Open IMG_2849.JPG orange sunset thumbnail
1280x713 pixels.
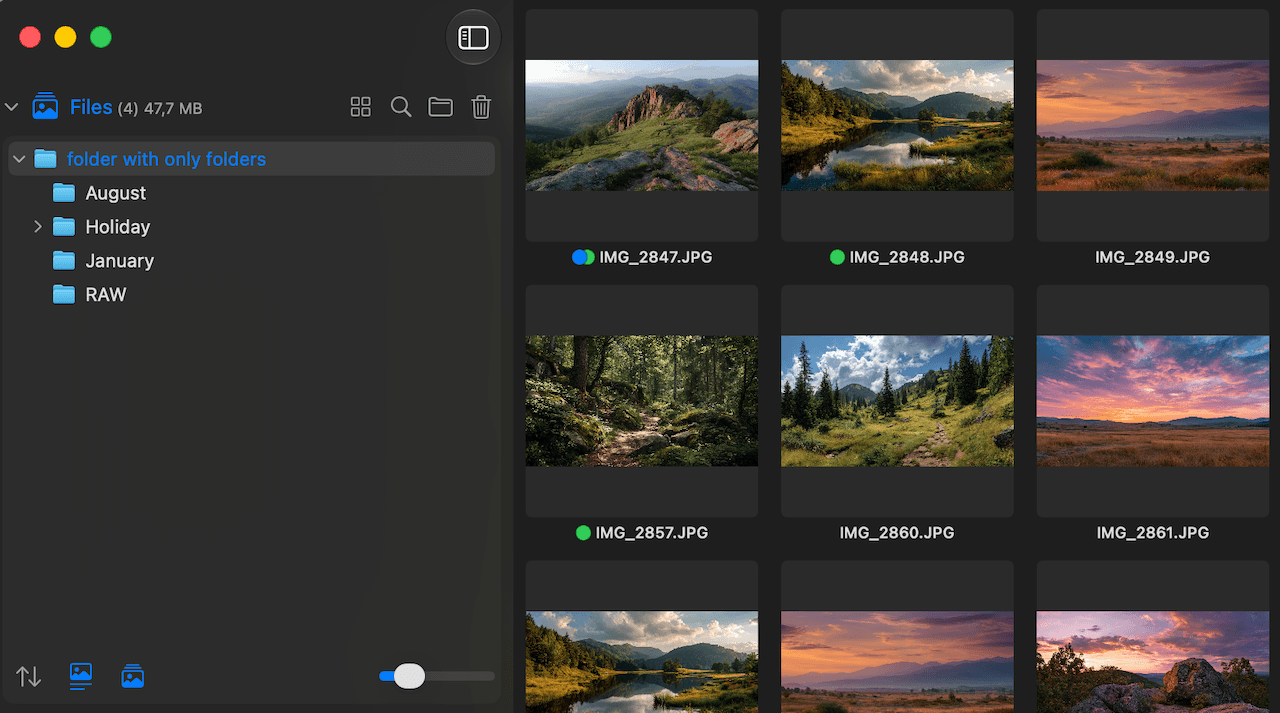[x=1153, y=125]
